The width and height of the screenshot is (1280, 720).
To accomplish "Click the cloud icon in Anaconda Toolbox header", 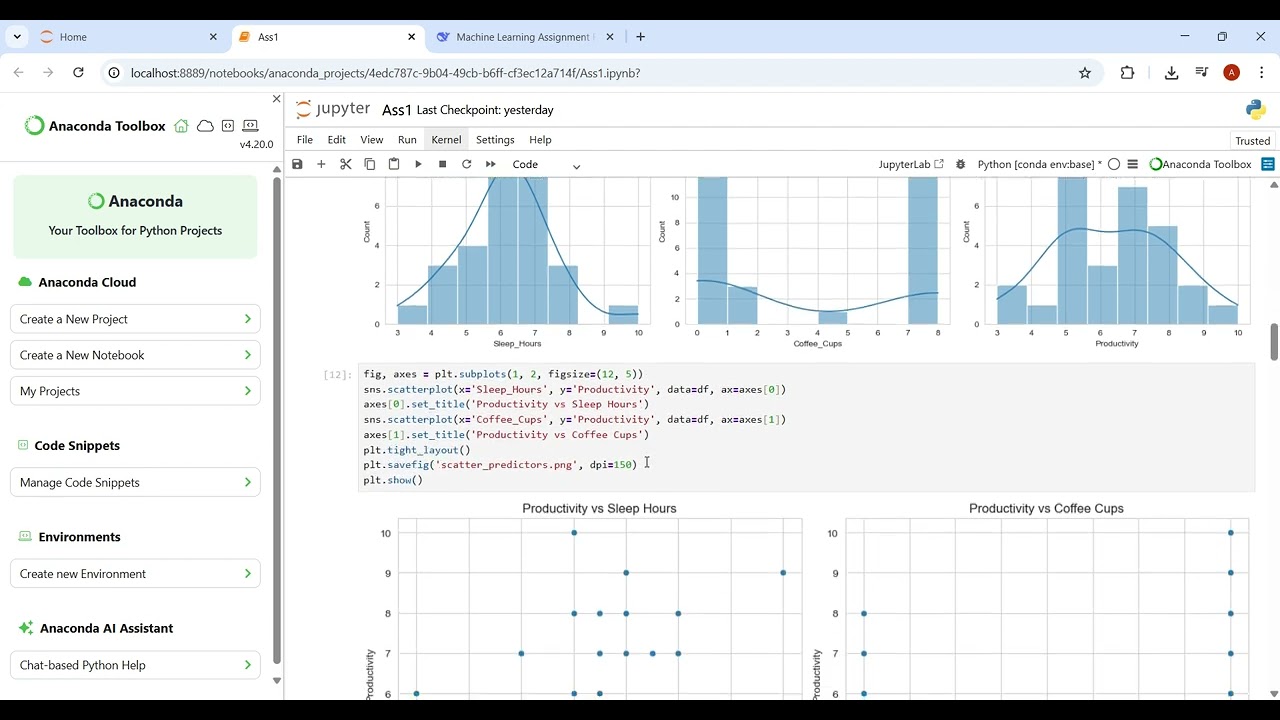I will tap(205, 126).
